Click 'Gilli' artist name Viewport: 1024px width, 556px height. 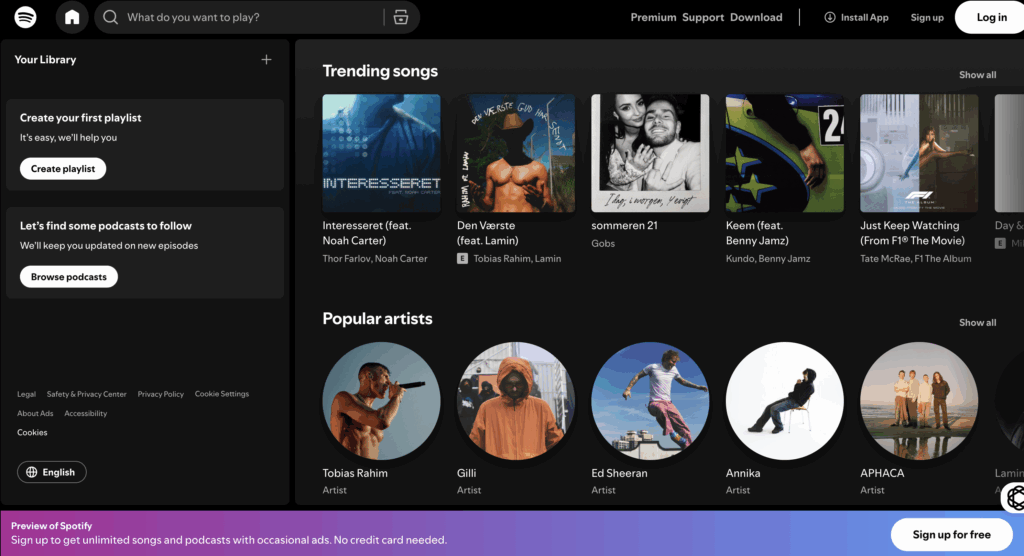(x=466, y=473)
